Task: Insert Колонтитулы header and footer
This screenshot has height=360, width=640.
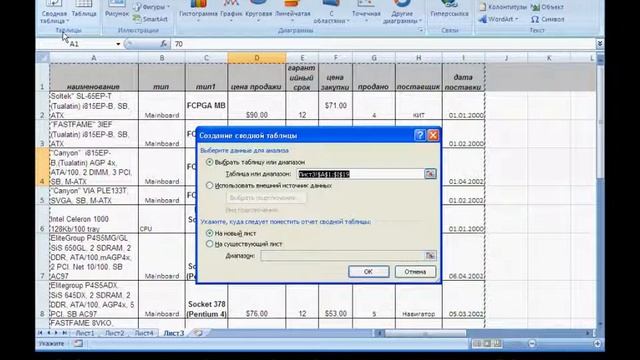Action: pyautogui.click(x=503, y=7)
